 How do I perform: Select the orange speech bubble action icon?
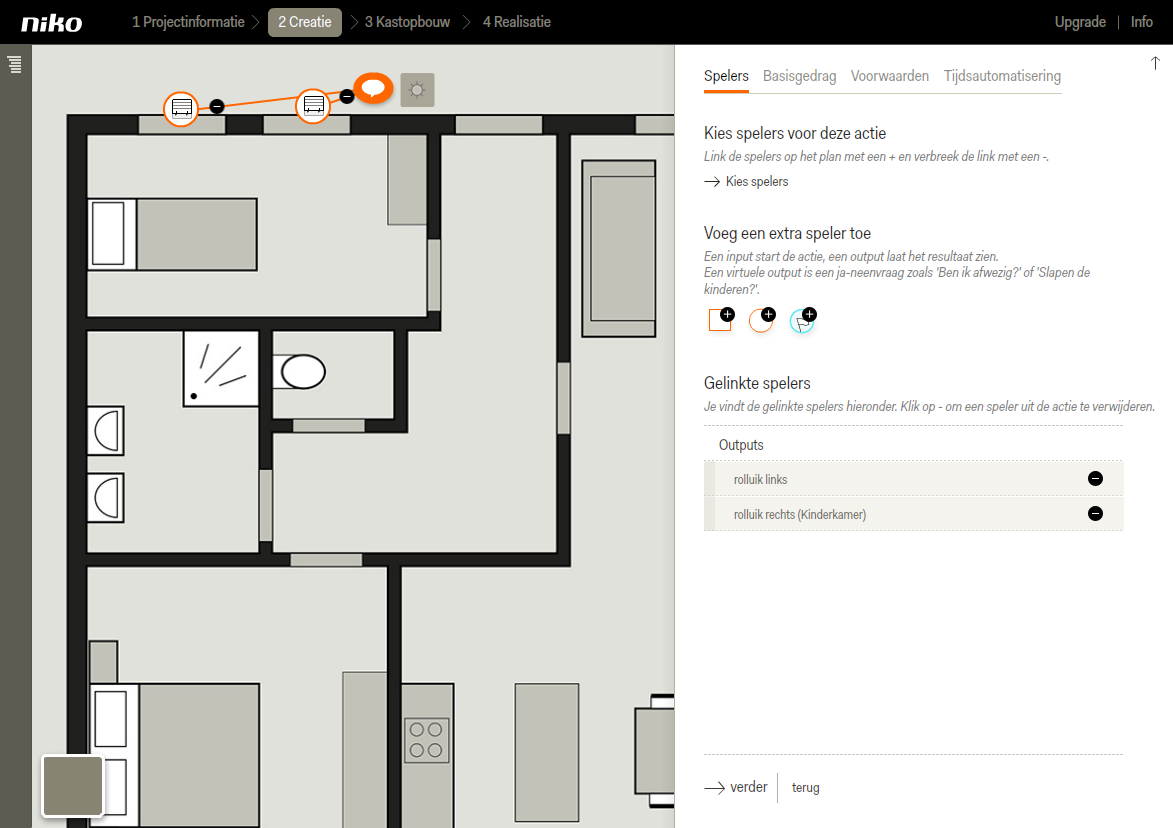[373, 89]
